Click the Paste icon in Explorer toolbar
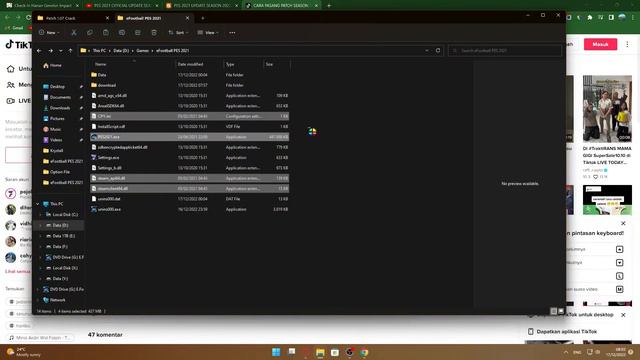Image resolution: width=640 pixels, height=360 pixels. (106, 33)
